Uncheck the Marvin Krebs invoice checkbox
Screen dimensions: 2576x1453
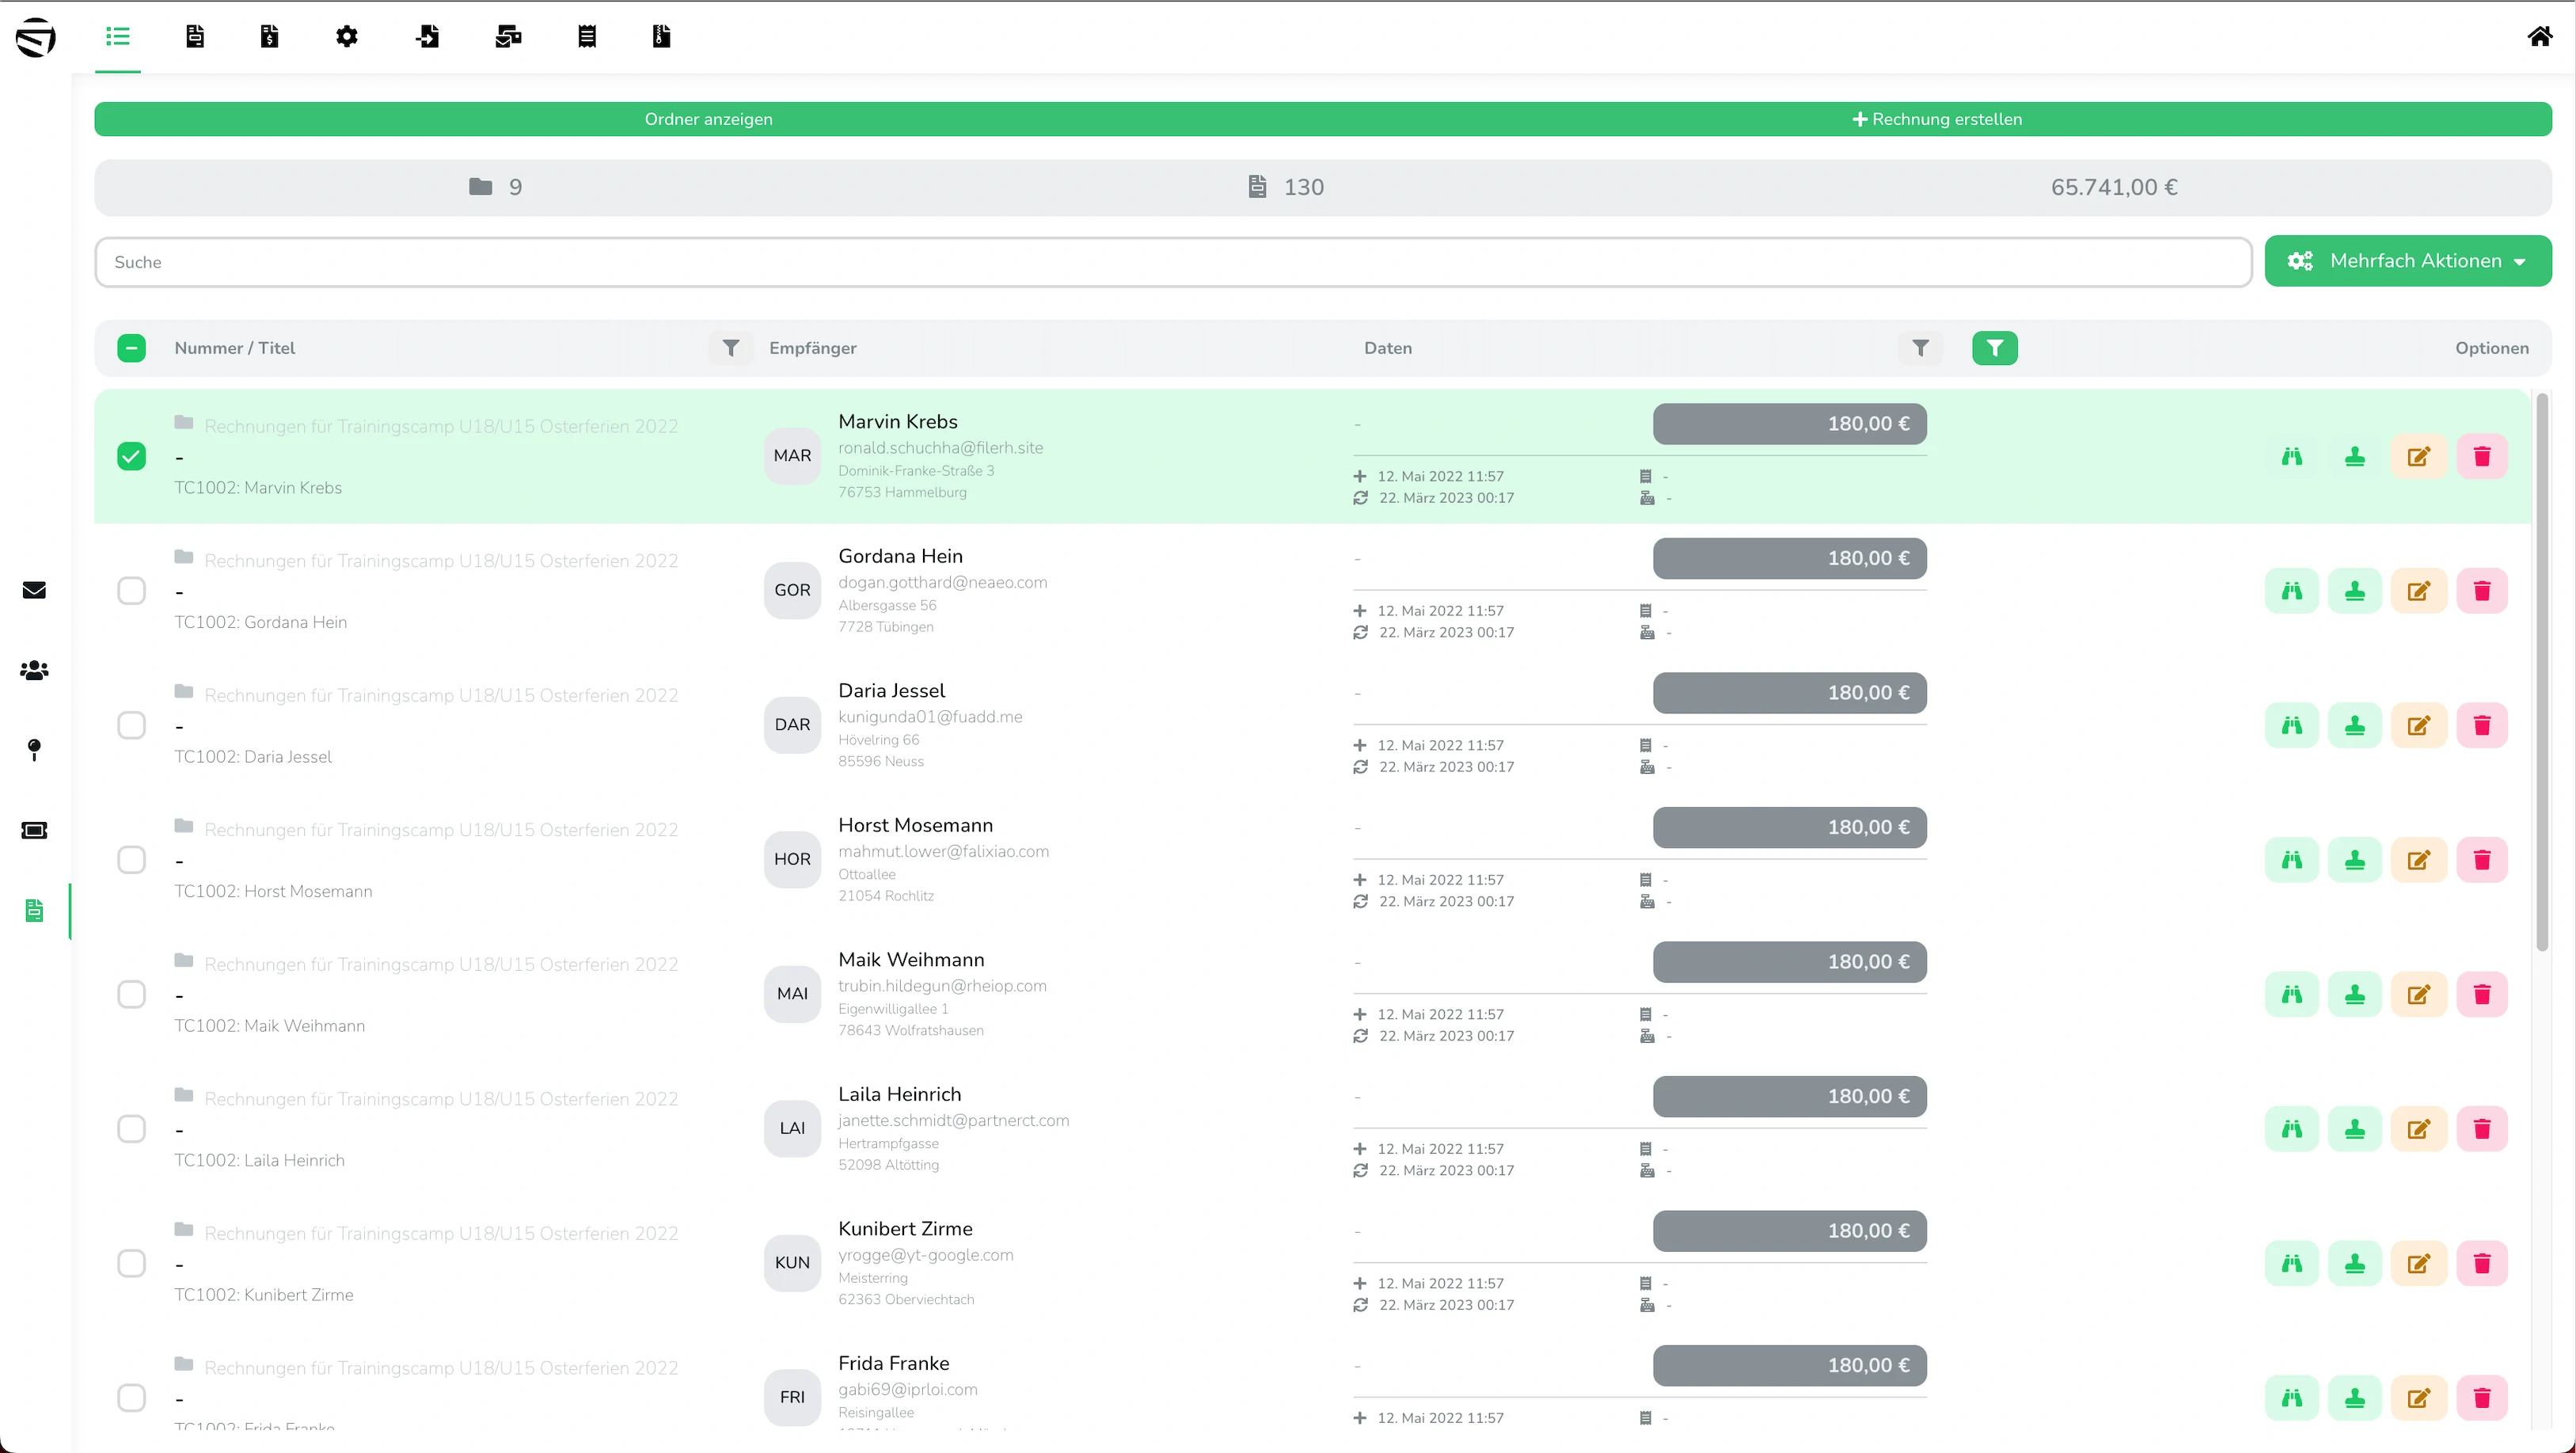point(131,456)
